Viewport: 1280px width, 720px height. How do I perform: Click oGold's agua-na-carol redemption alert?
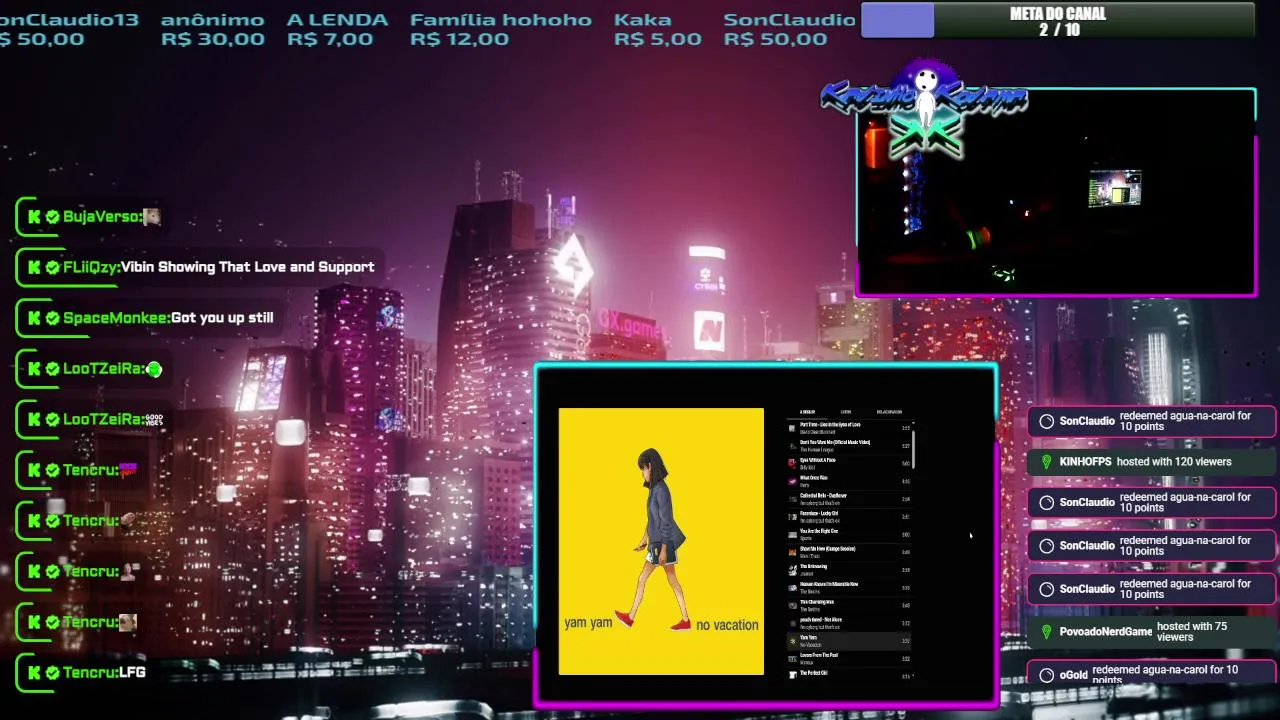(x=1152, y=674)
